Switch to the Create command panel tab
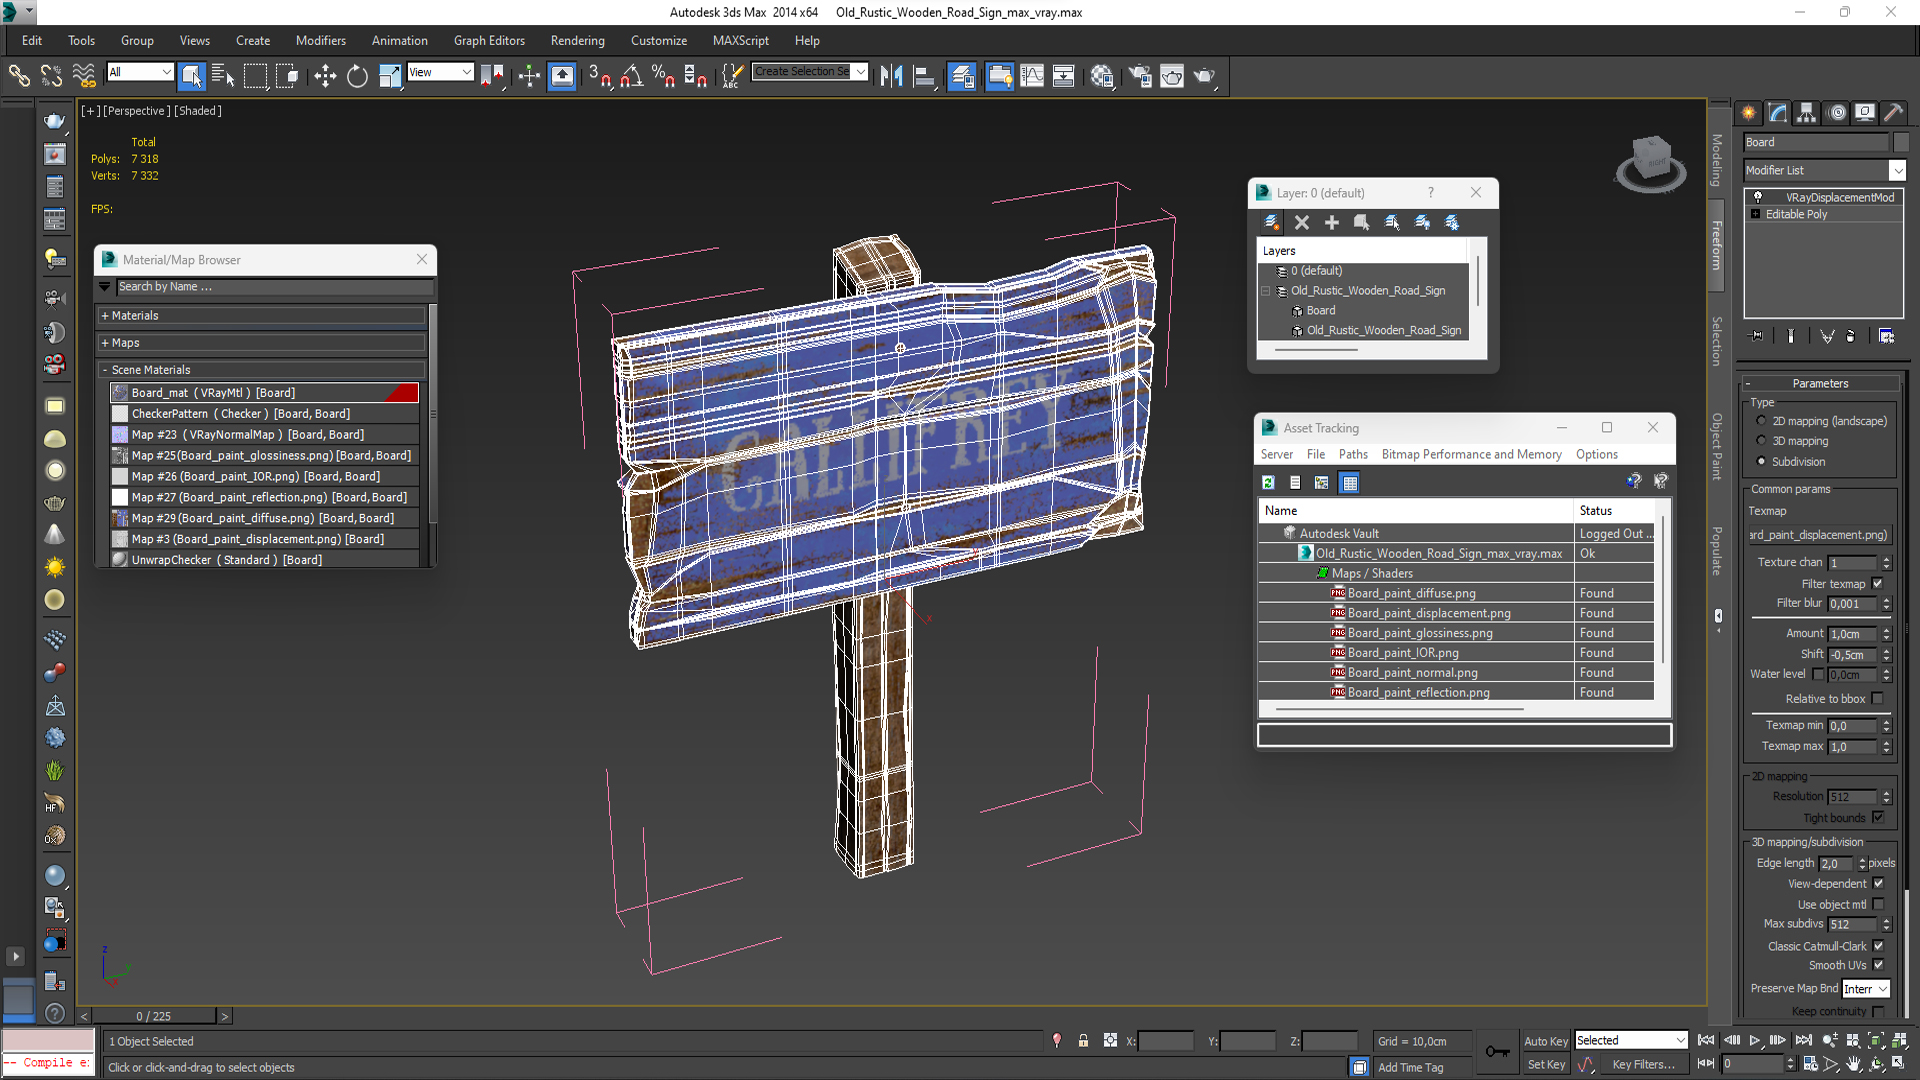Image resolution: width=1920 pixels, height=1080 pixels. [1749, 113]
